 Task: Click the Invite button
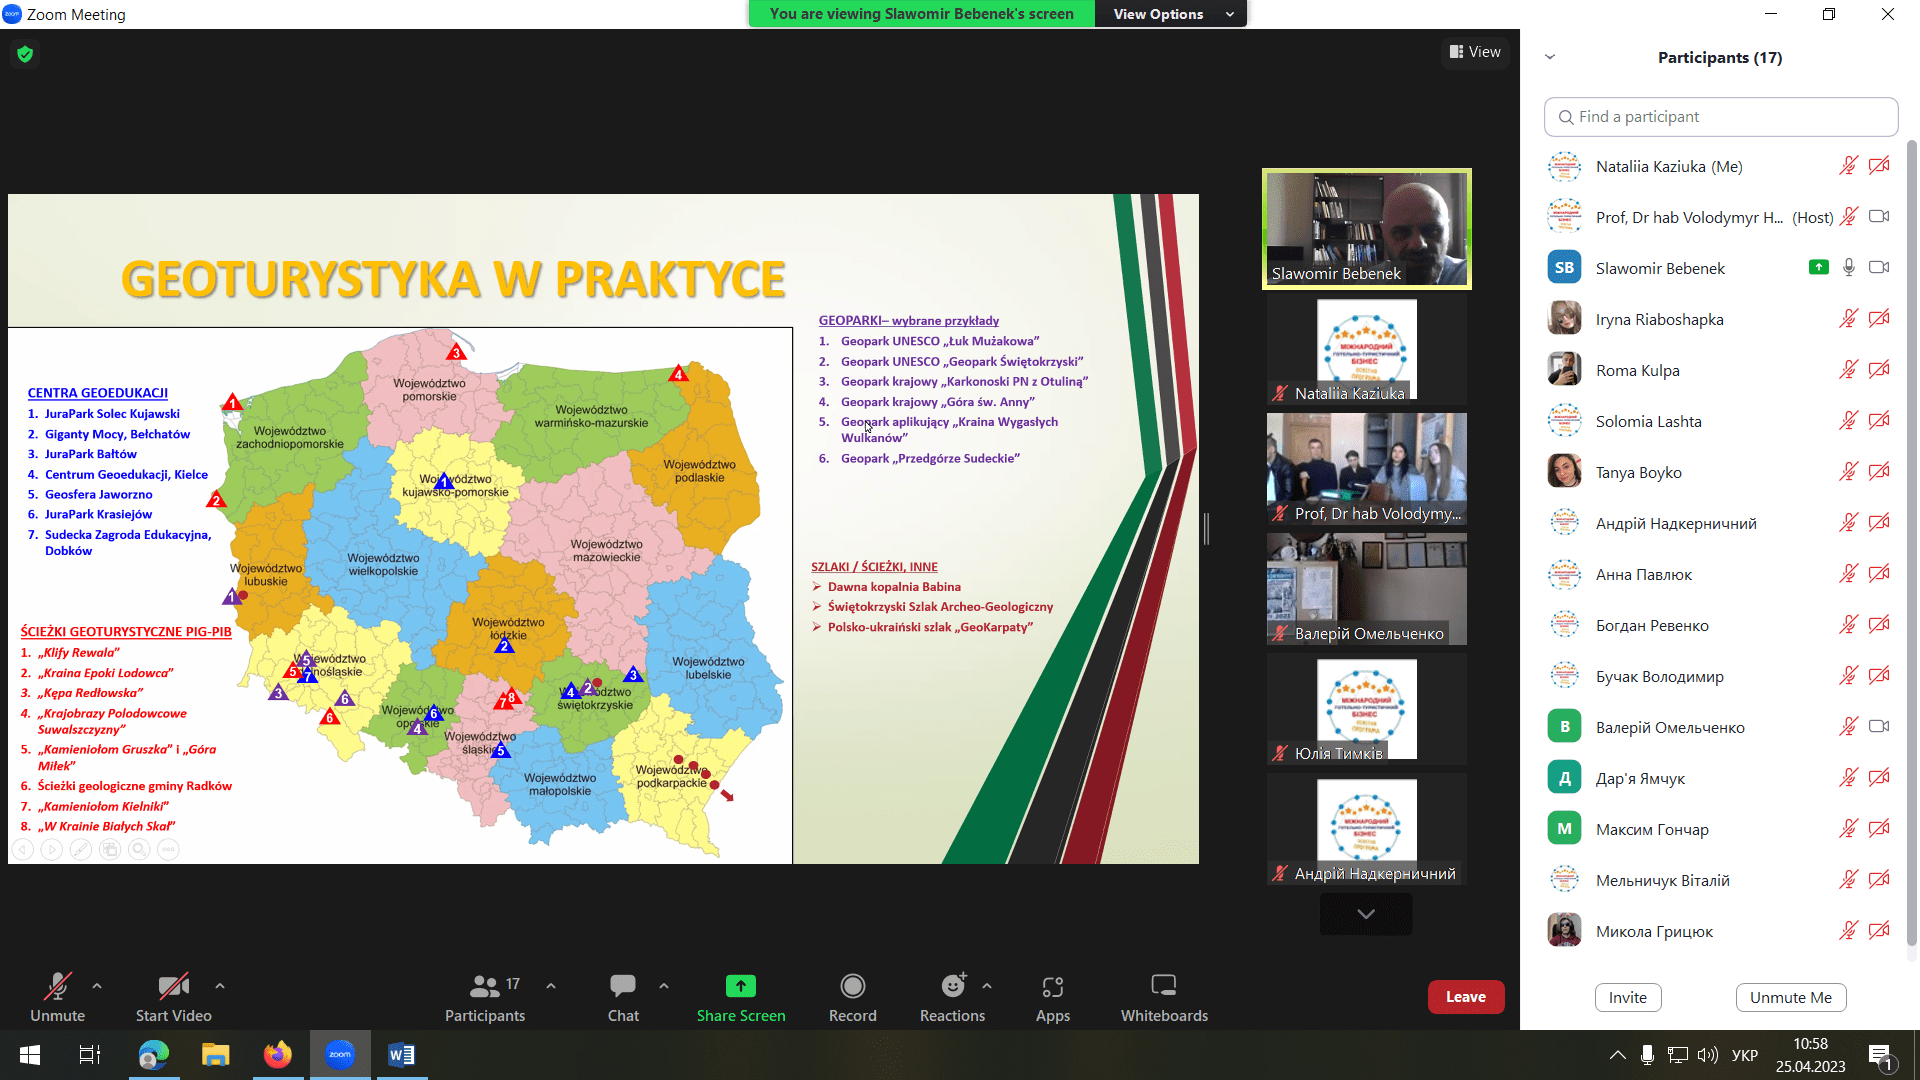point(1627,997)
